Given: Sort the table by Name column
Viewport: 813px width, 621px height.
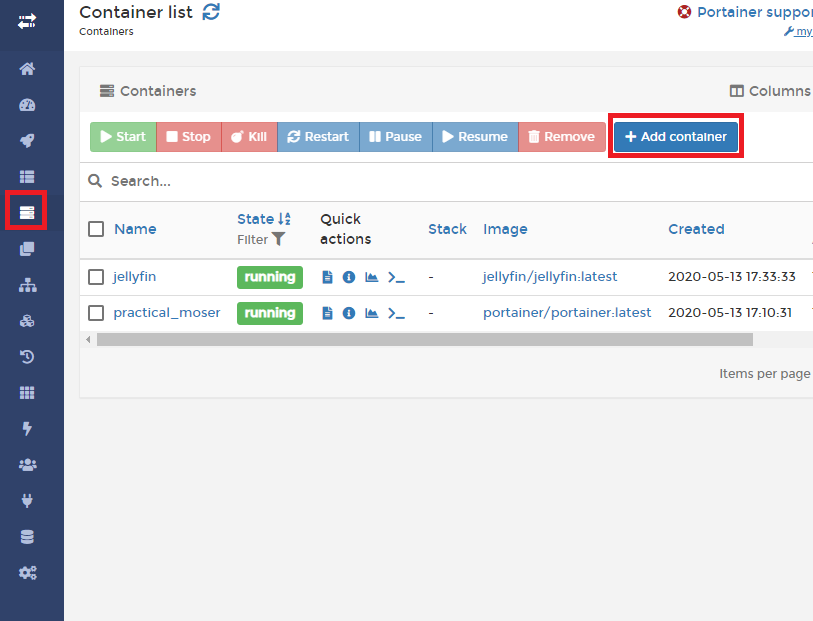Looking at the screenshot, I should coord(135,229).
